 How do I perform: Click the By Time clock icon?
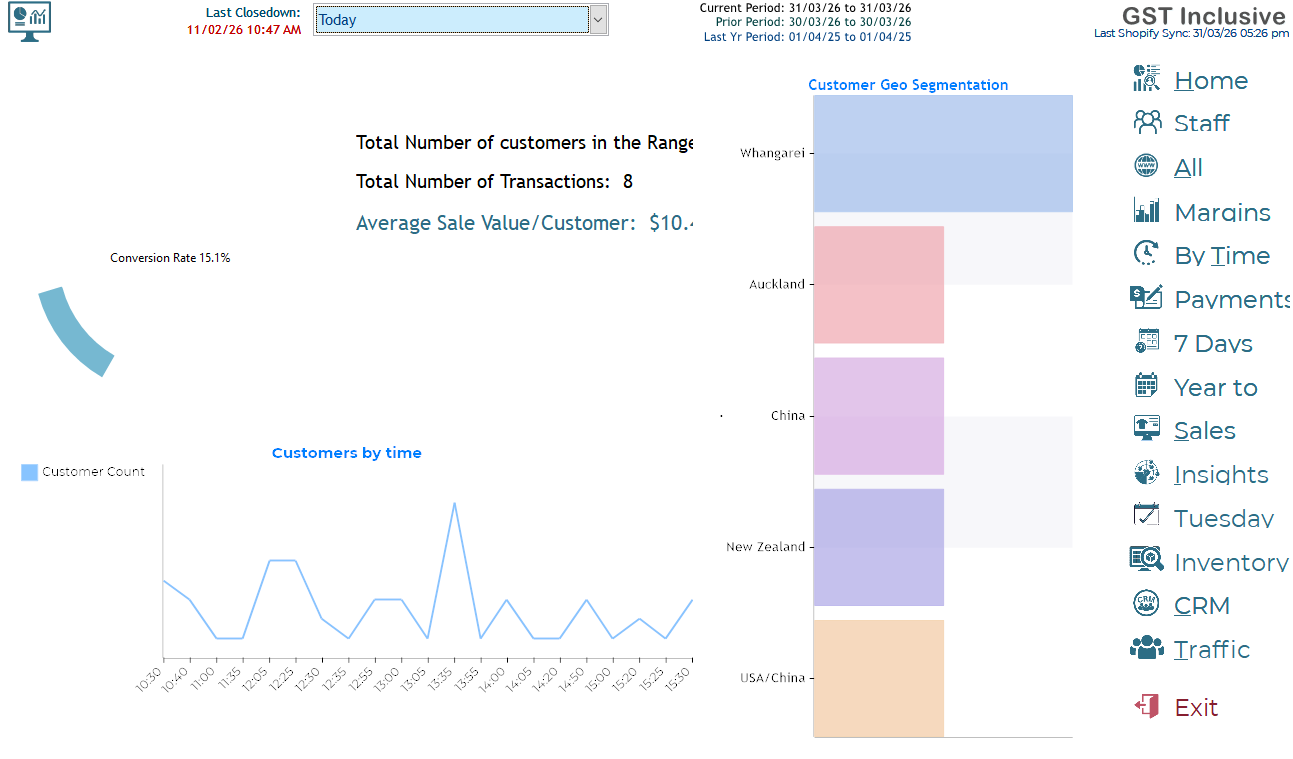(1147, 254)
